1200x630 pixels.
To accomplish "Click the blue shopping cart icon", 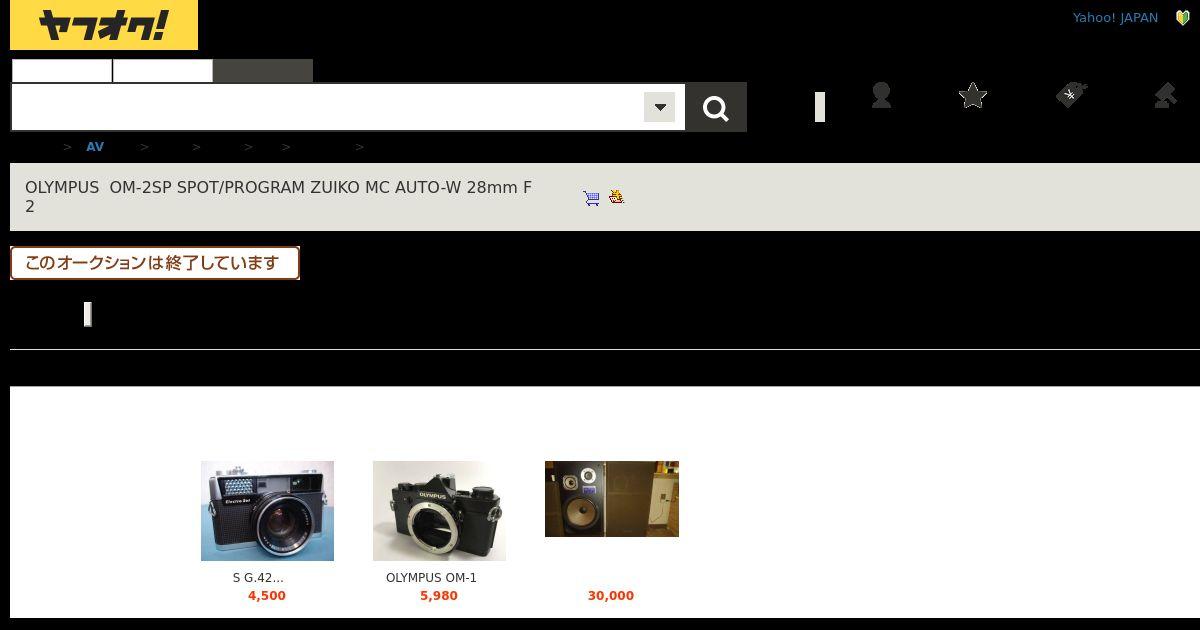I will tap(591, 198).
